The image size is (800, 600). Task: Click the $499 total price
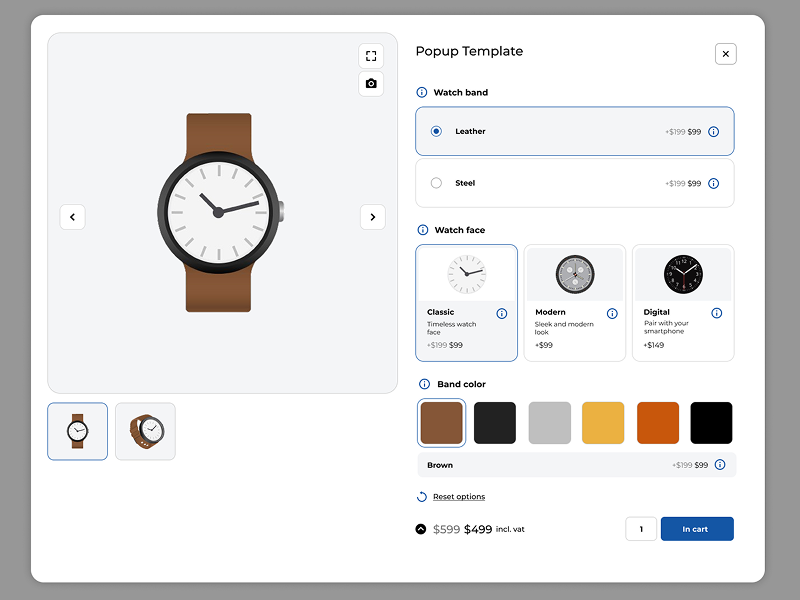478,529
